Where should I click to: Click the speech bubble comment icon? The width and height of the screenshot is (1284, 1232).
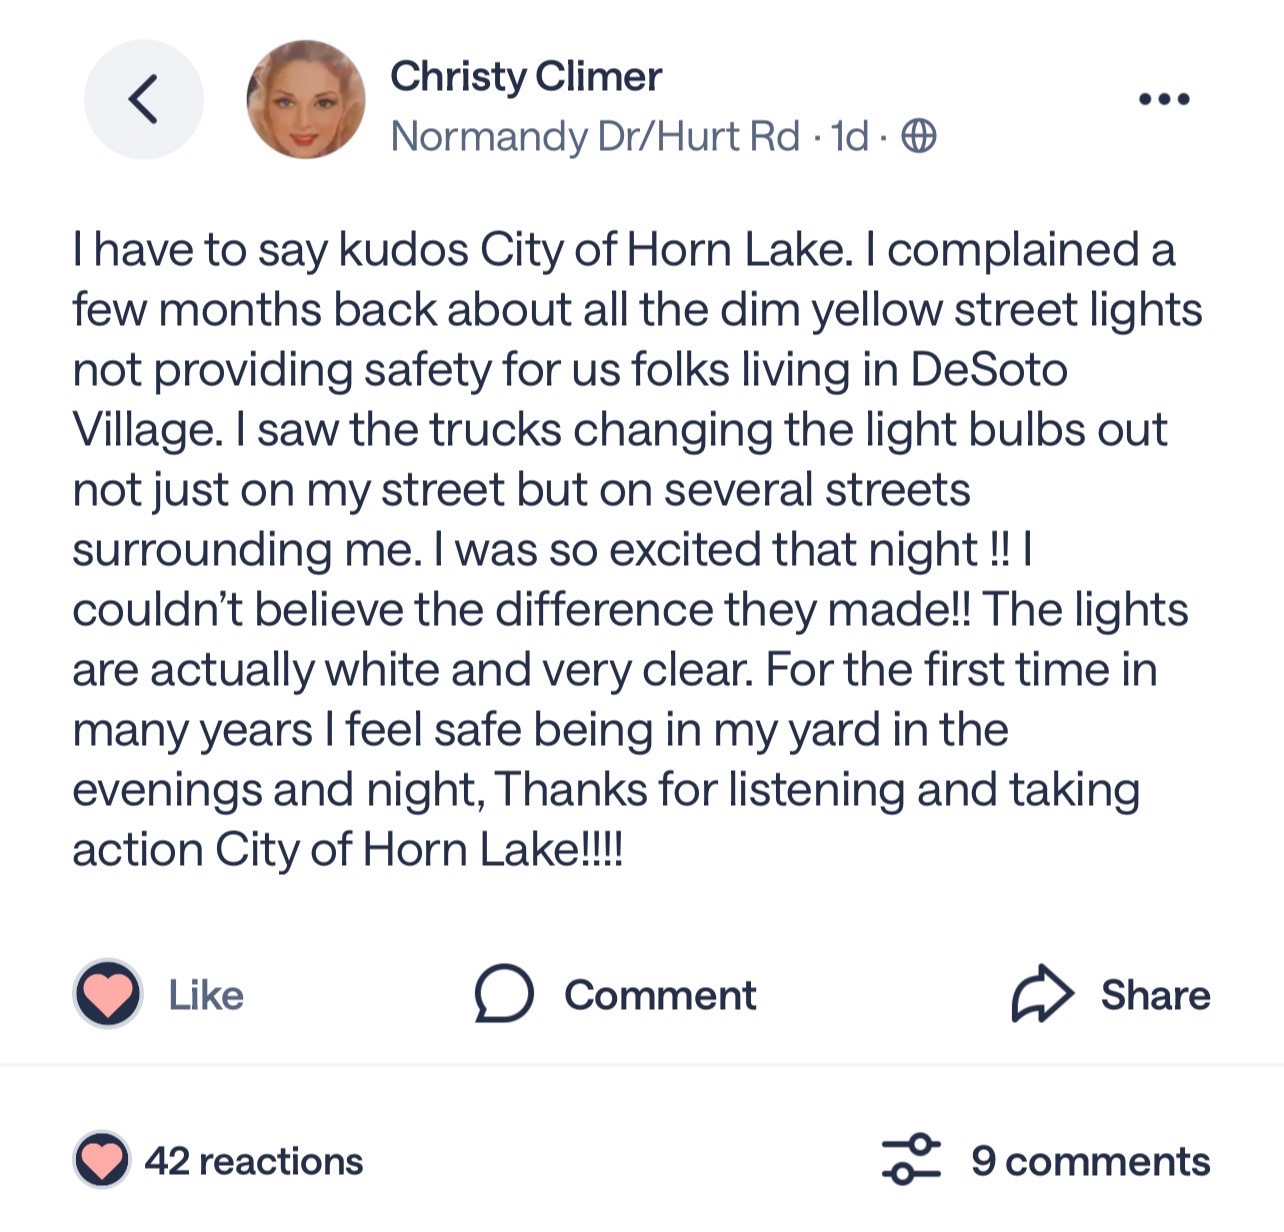click(503, 994)
